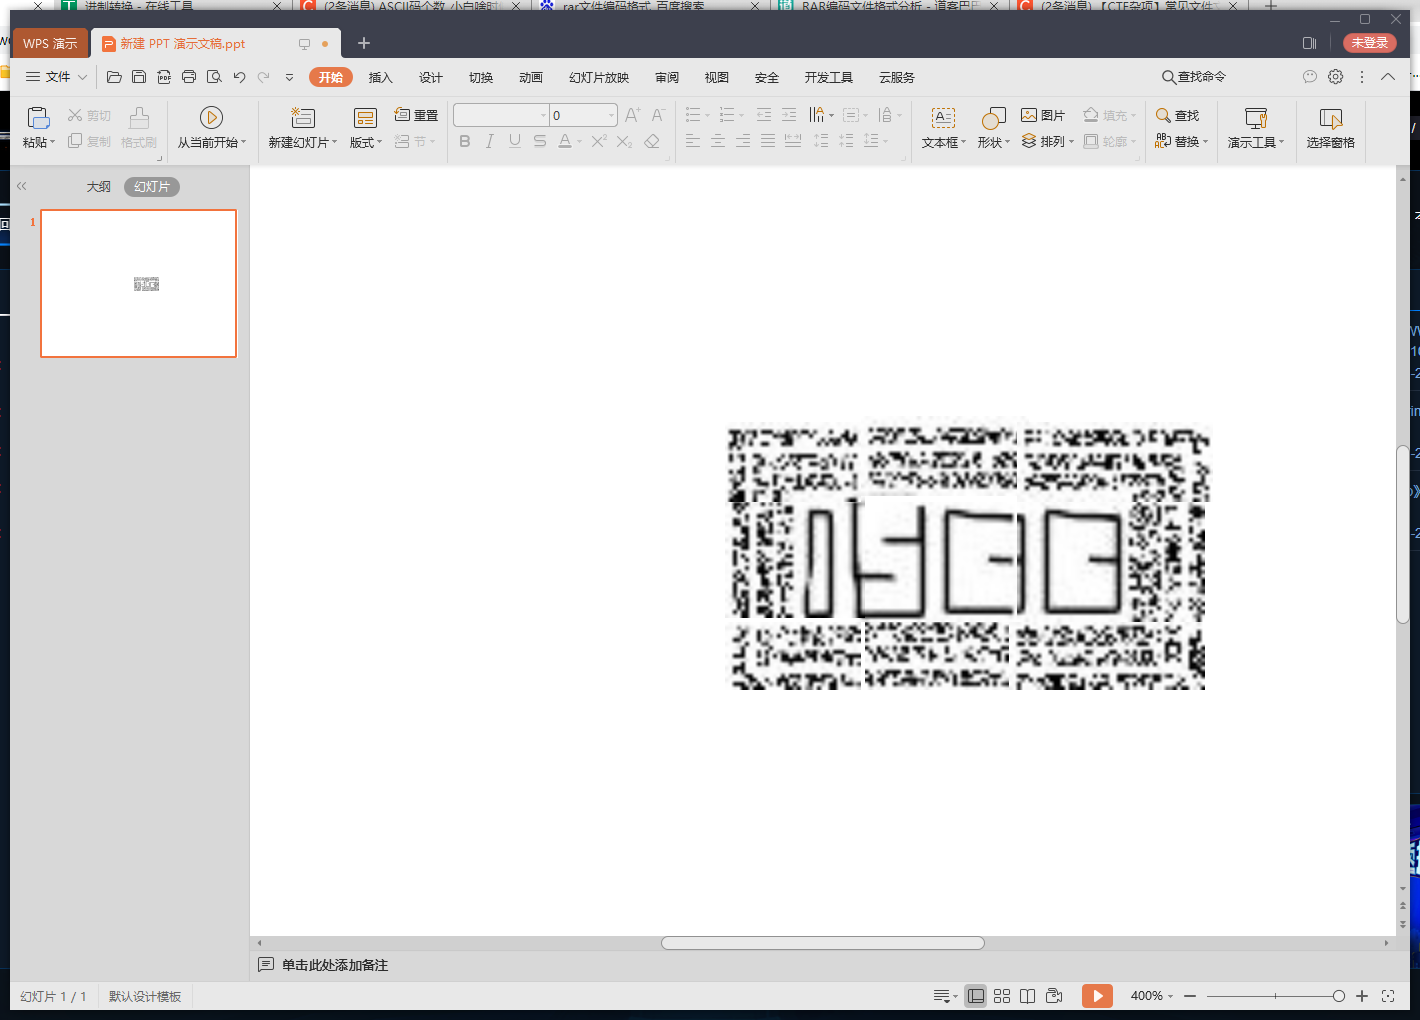Image resolution: width=1420 pixels, height=1020 pixels.
Task: Click the zoom in plus button
Action: click(x=1362, y=996)
